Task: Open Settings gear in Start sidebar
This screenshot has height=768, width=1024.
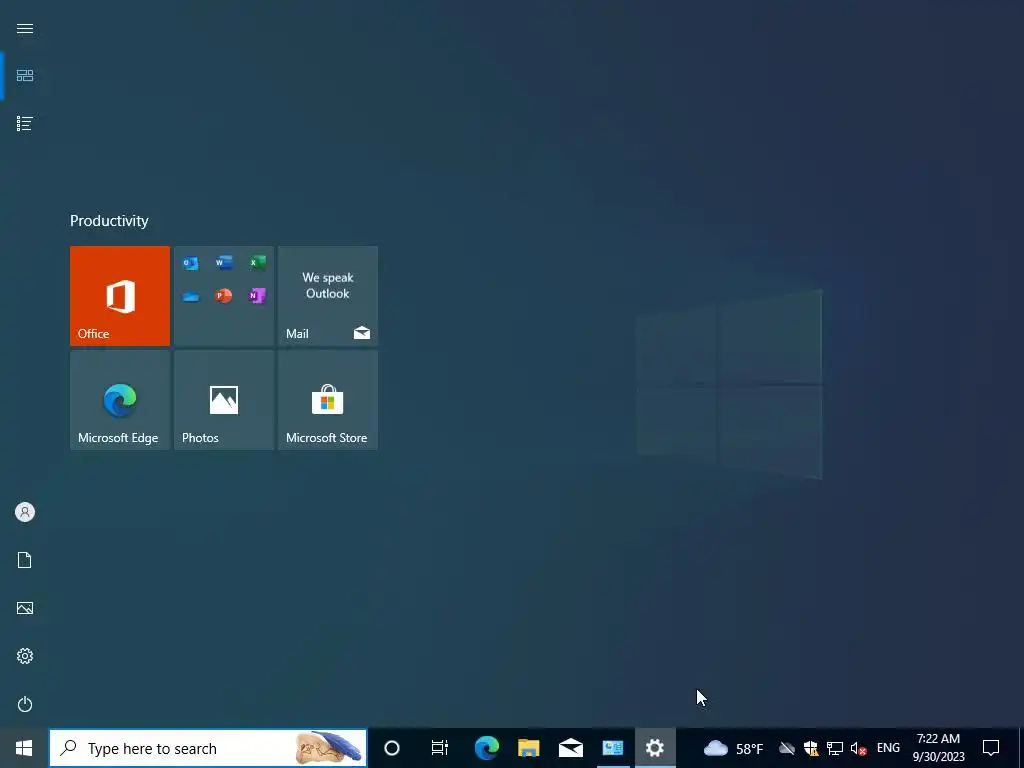Action: coord(25,656)
